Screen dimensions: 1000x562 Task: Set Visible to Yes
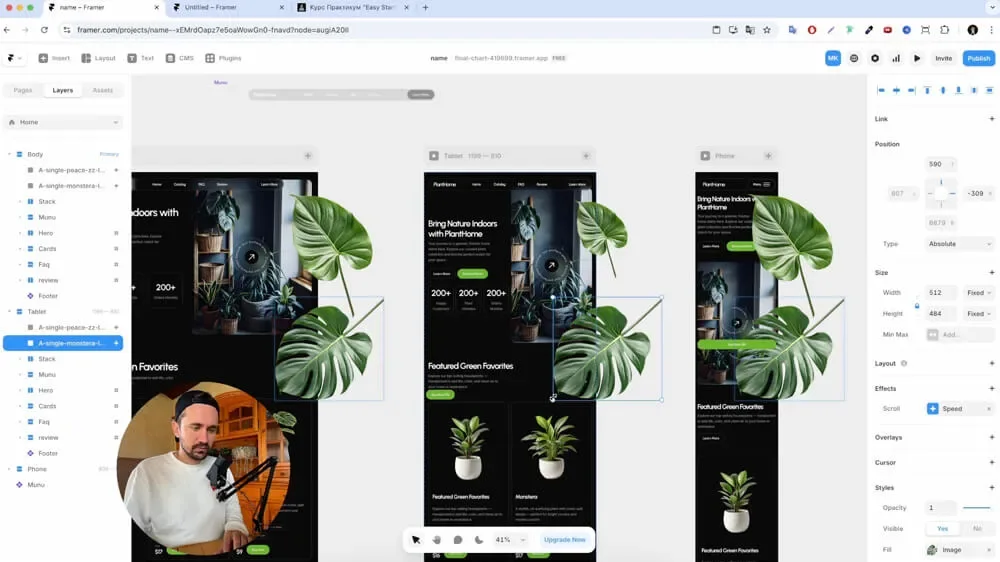tap(943, 528)
